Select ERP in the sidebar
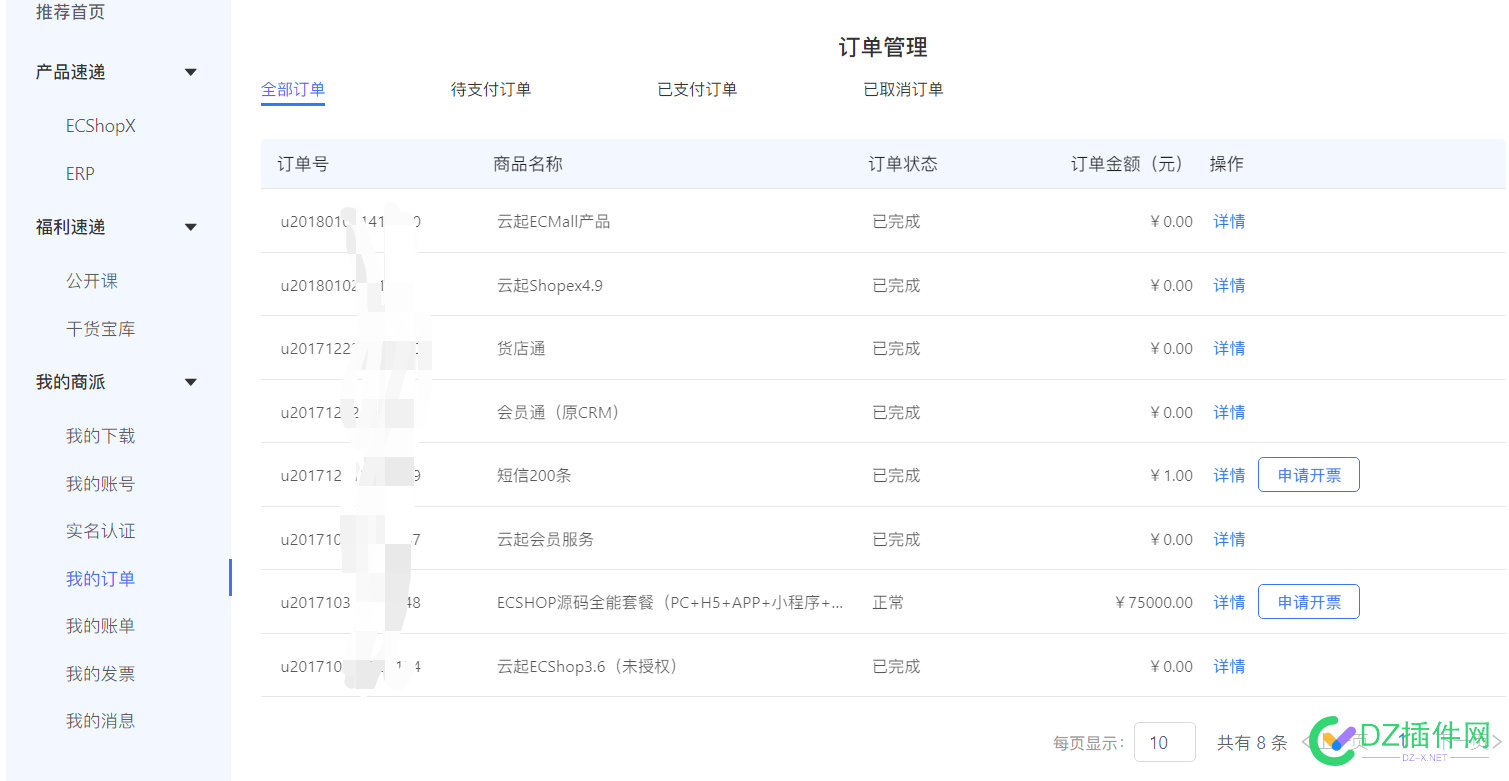1509x781 pixels. (x=80, y=174)
